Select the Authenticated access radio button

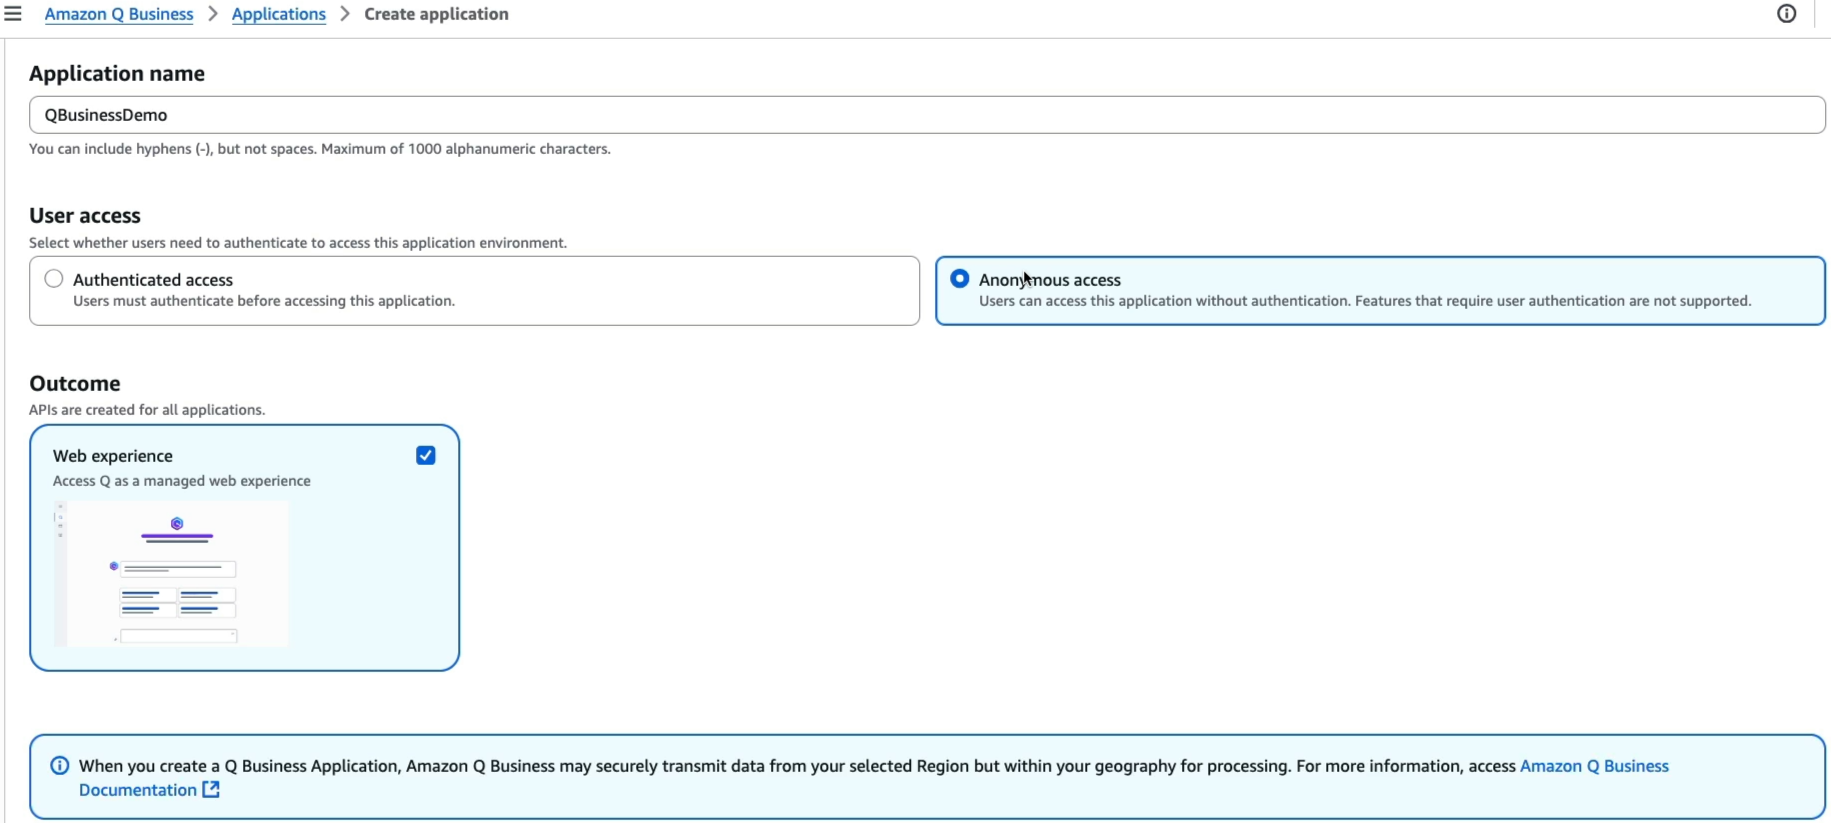[54, 279]
